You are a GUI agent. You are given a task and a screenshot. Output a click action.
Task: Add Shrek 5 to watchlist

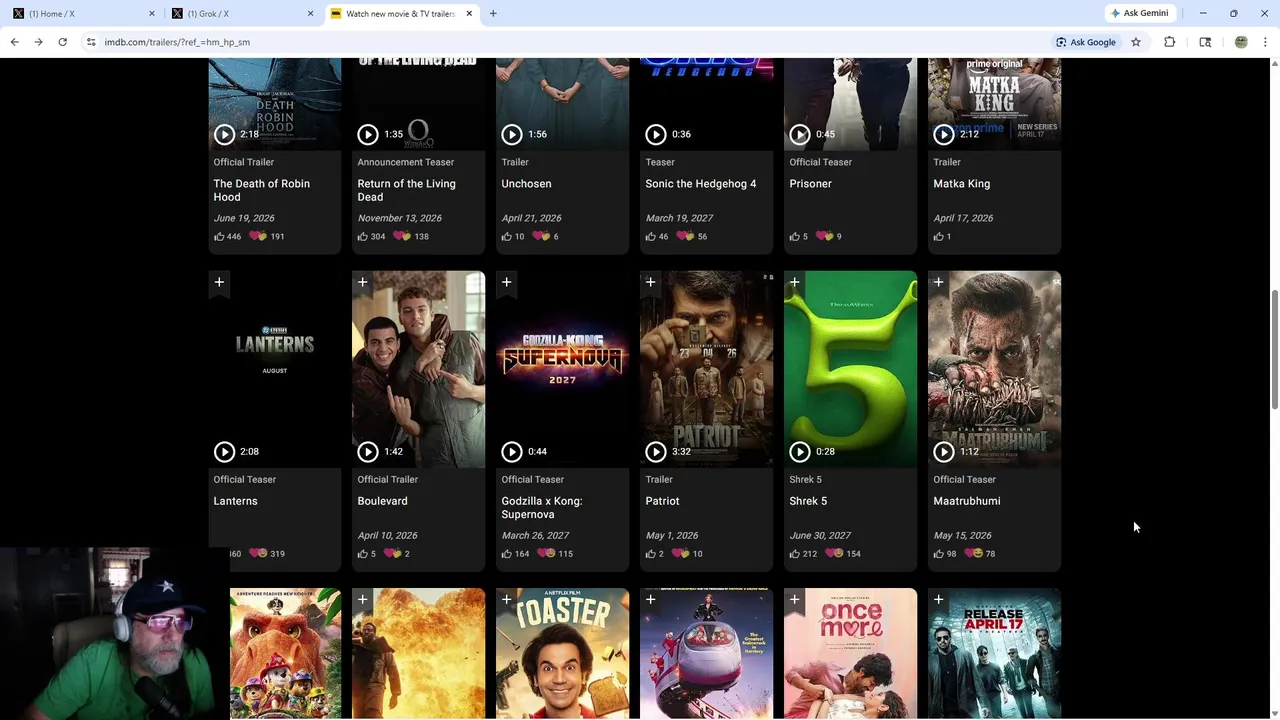pos(795,283)
